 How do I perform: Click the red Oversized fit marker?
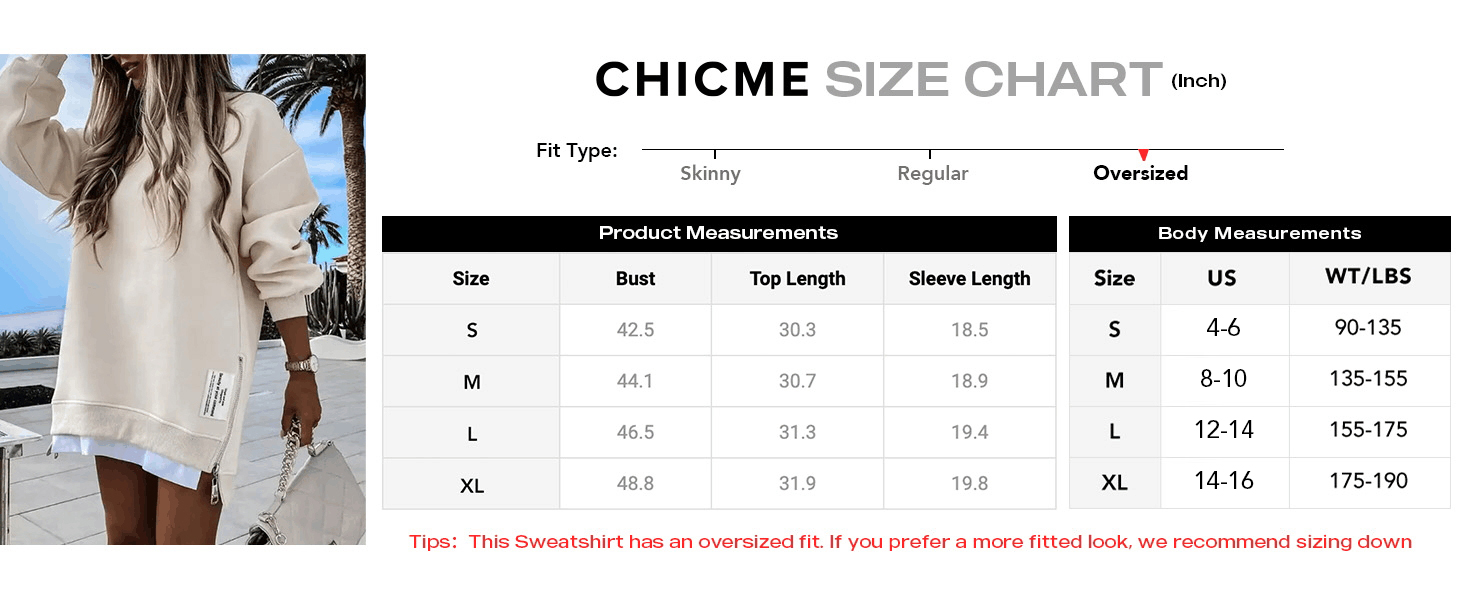1142,155
